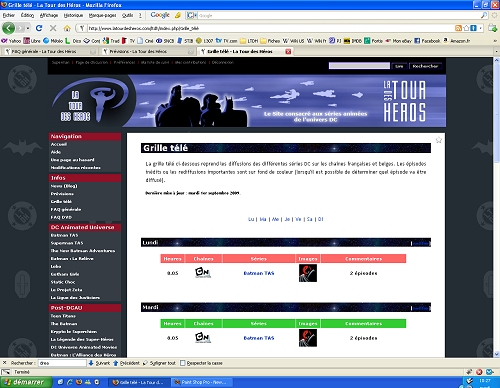Click the vertical scrollbar down arrow

[496, 354]
